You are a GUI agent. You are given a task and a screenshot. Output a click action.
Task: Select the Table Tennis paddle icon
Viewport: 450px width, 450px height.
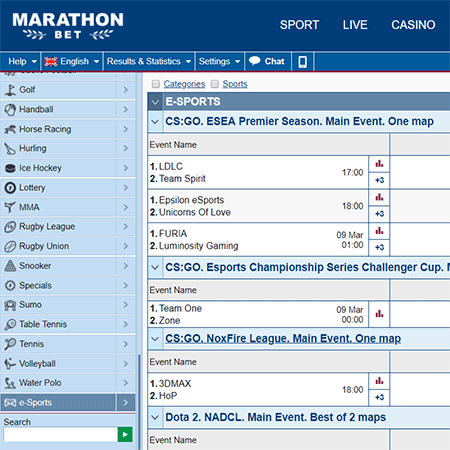tap(10, 324)
